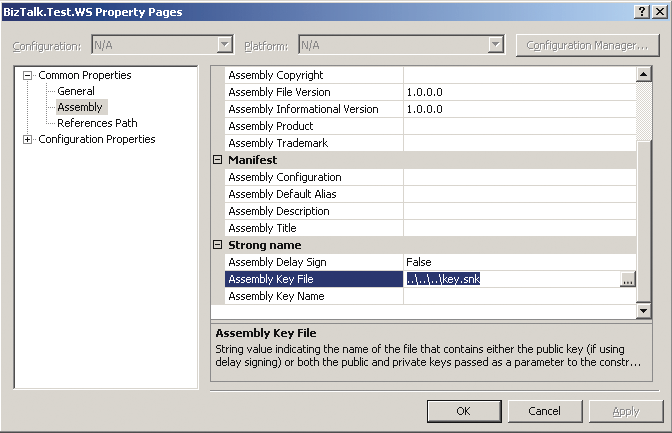Click scroll up arrow of property grid

pyautogui.click(x=643, y=75)
